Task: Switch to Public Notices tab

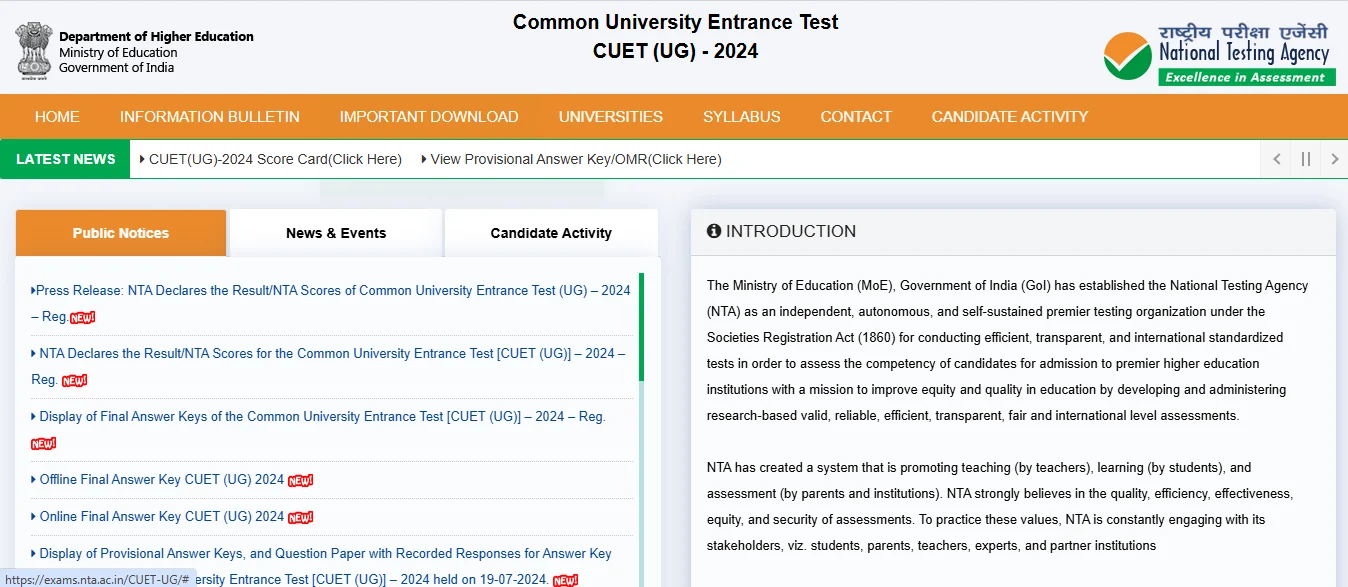Action: tap(121, 233)
